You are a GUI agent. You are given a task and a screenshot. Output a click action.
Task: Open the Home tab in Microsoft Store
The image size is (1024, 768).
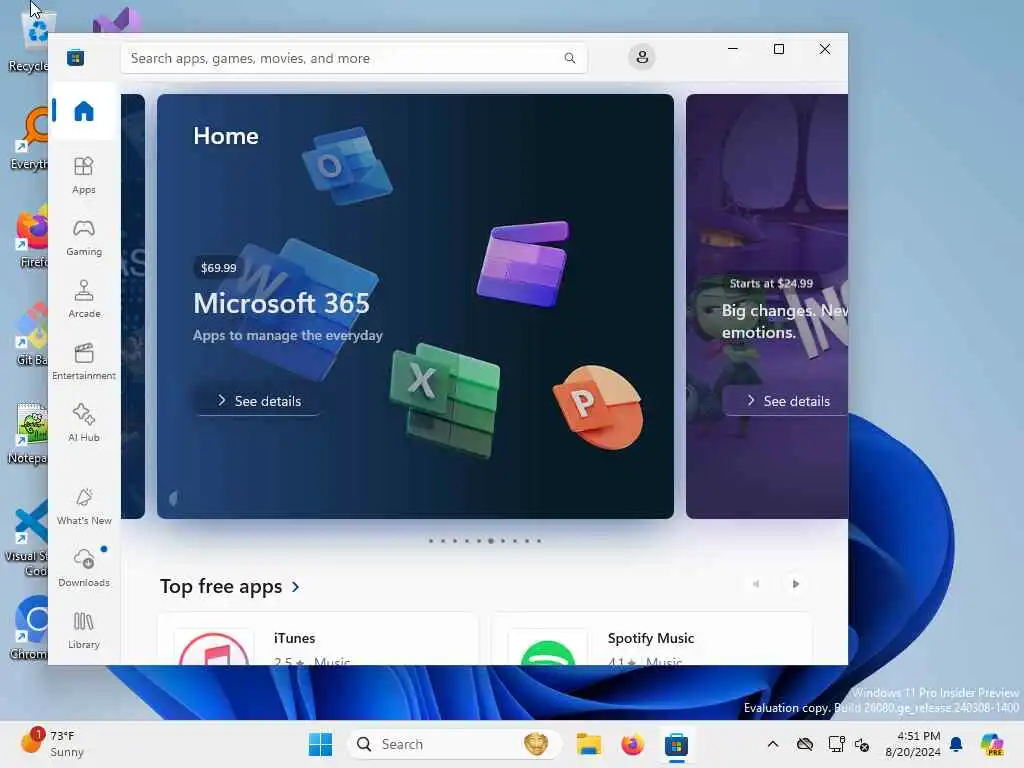point(84,111)
